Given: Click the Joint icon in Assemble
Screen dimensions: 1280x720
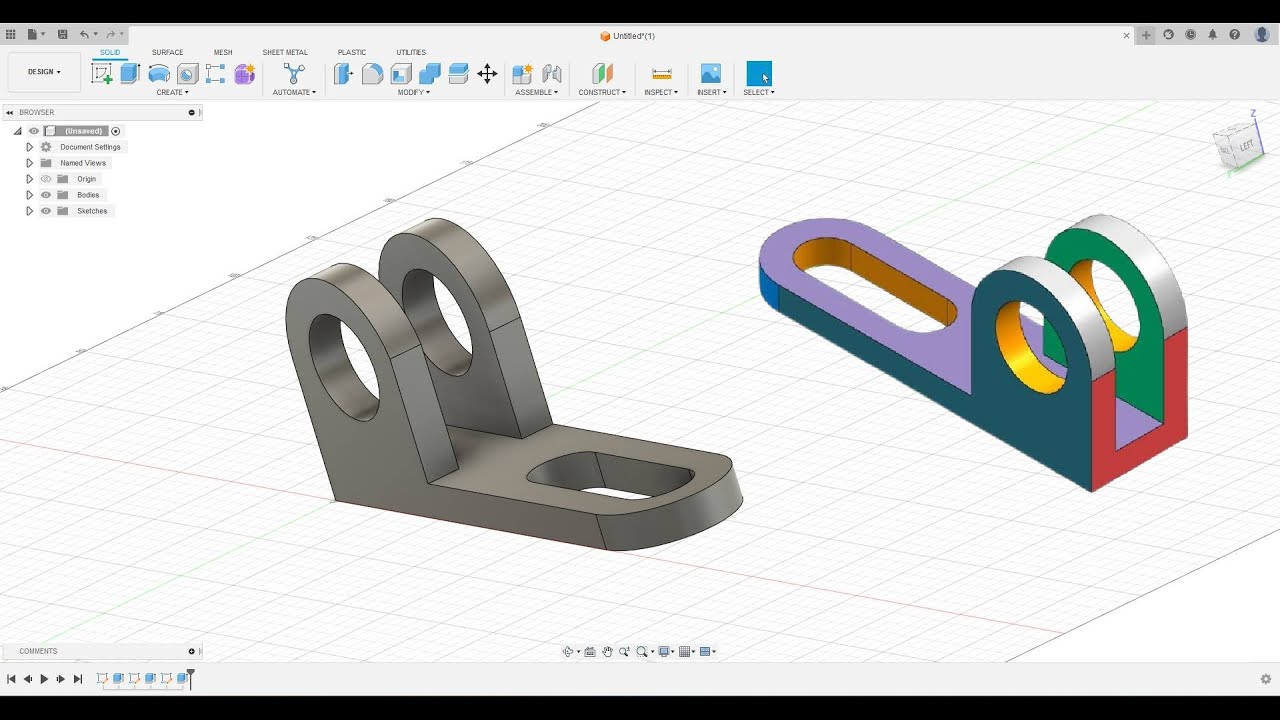Looking at the screenshot, I should click(x=551, y=74).
